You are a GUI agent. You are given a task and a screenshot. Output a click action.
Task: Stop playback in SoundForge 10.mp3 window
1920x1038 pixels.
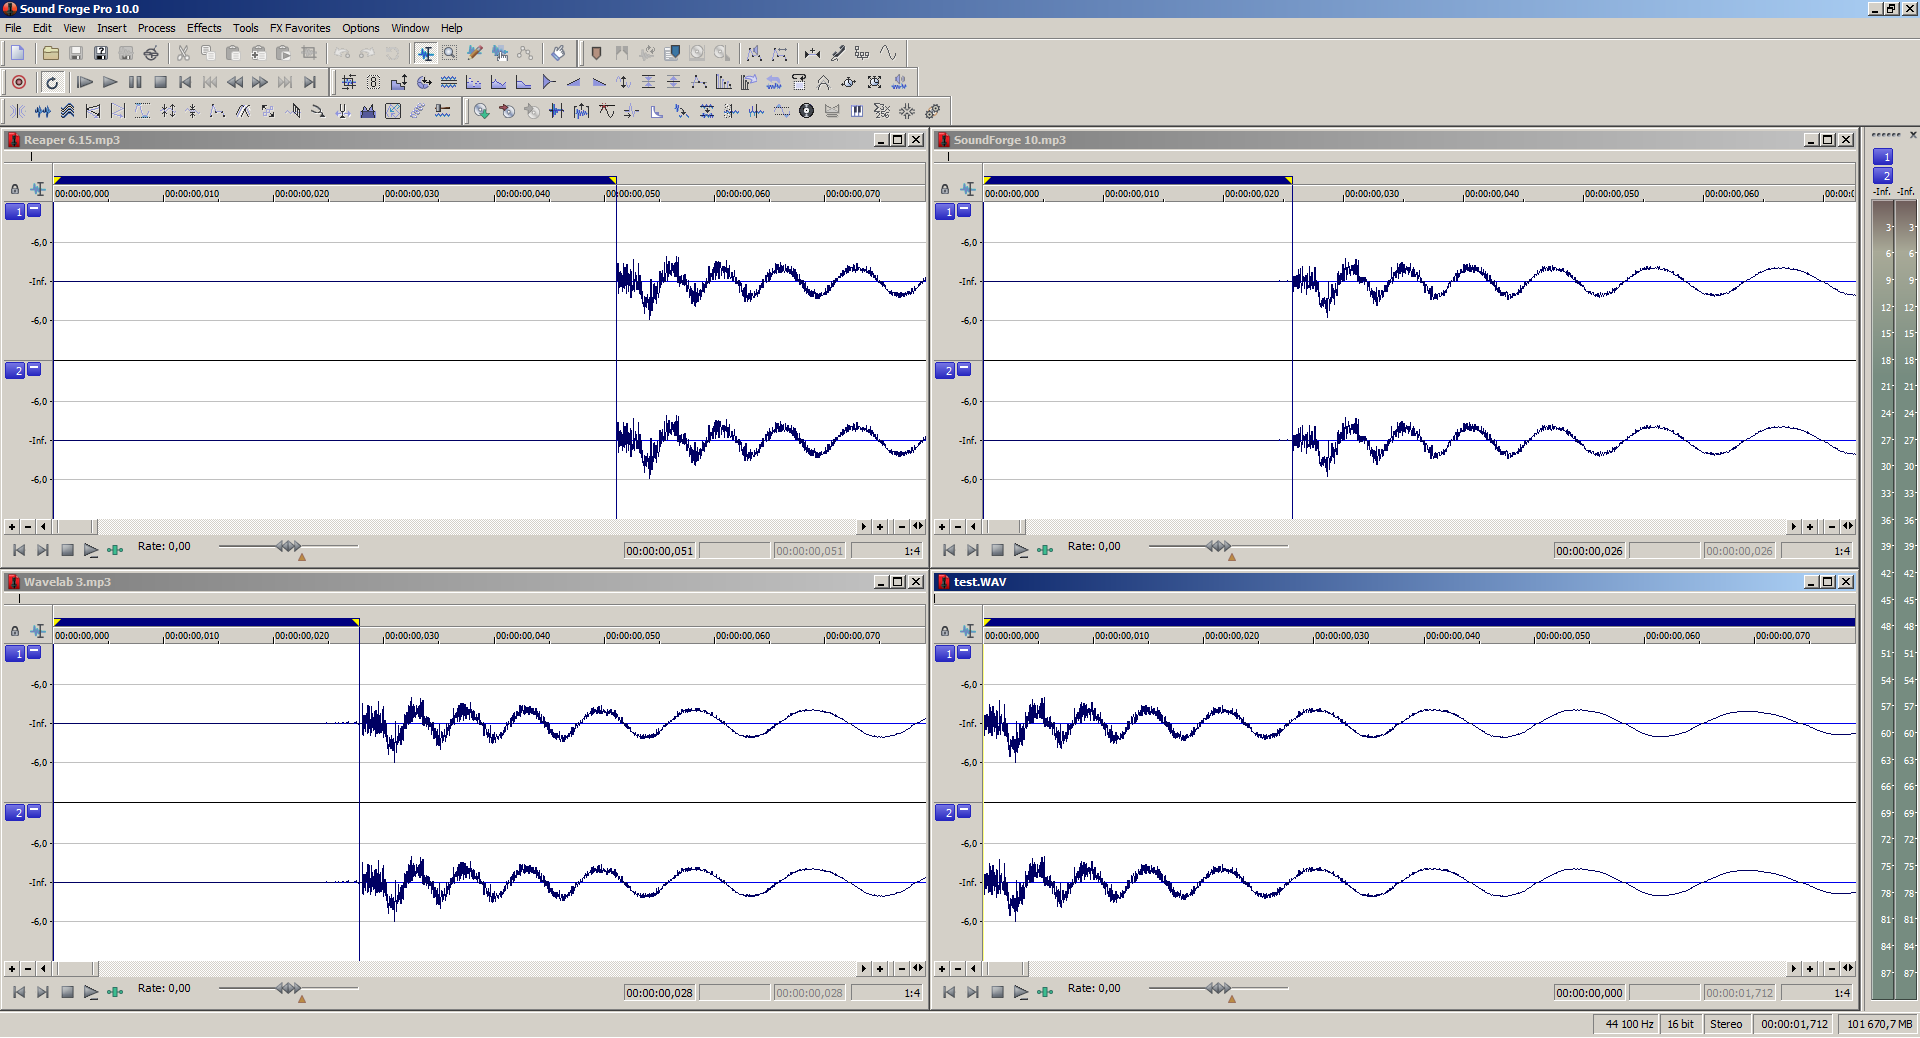pyautogui.click(x=997, y=550)
